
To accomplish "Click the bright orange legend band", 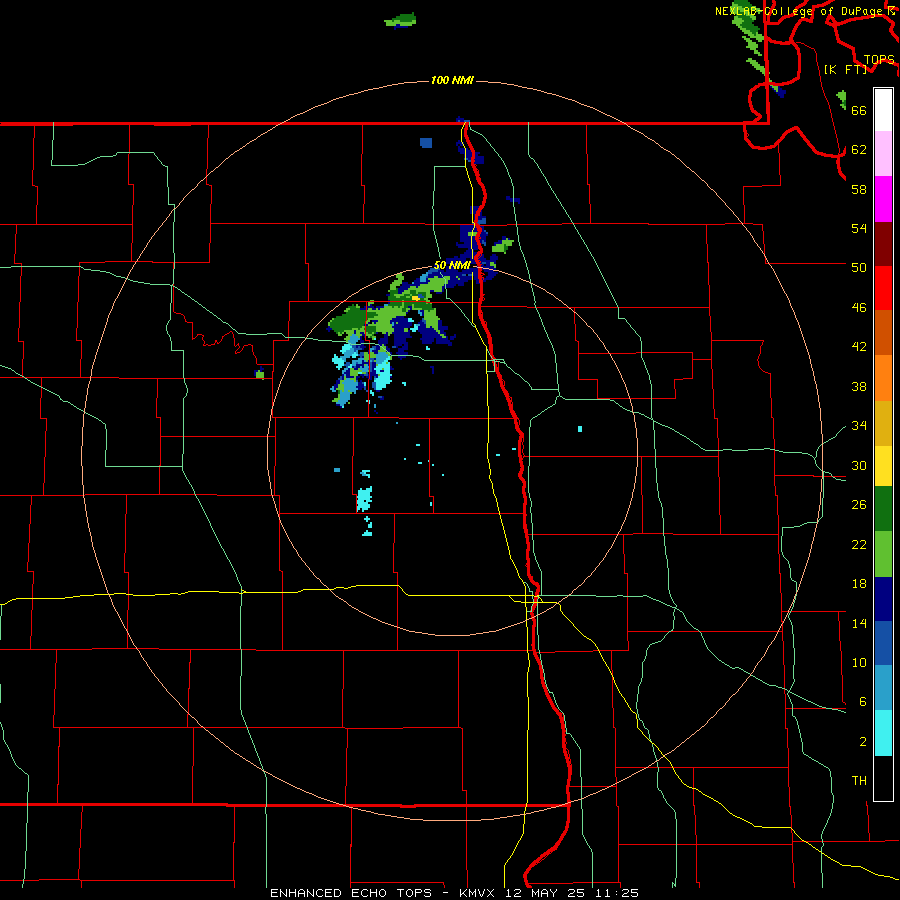I will (x=883, y=378).
